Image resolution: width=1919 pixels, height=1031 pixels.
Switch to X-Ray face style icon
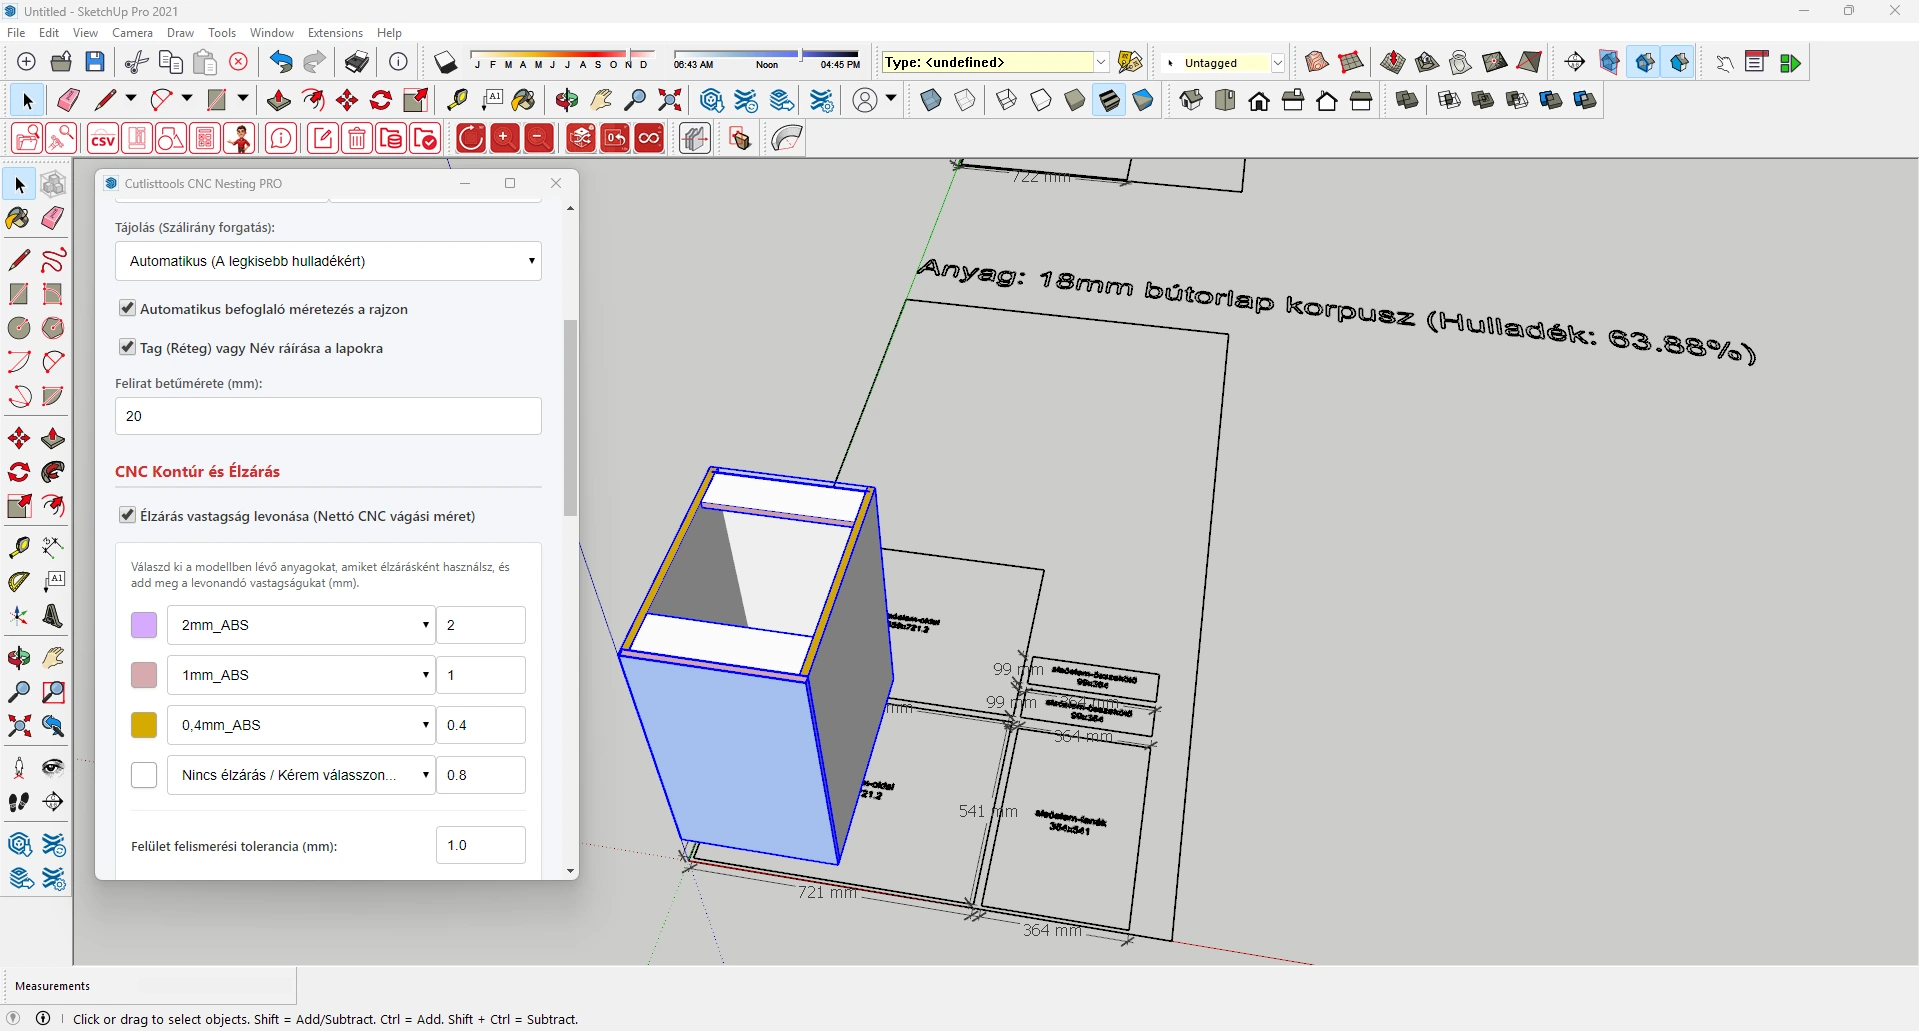(x=931, y=100)
